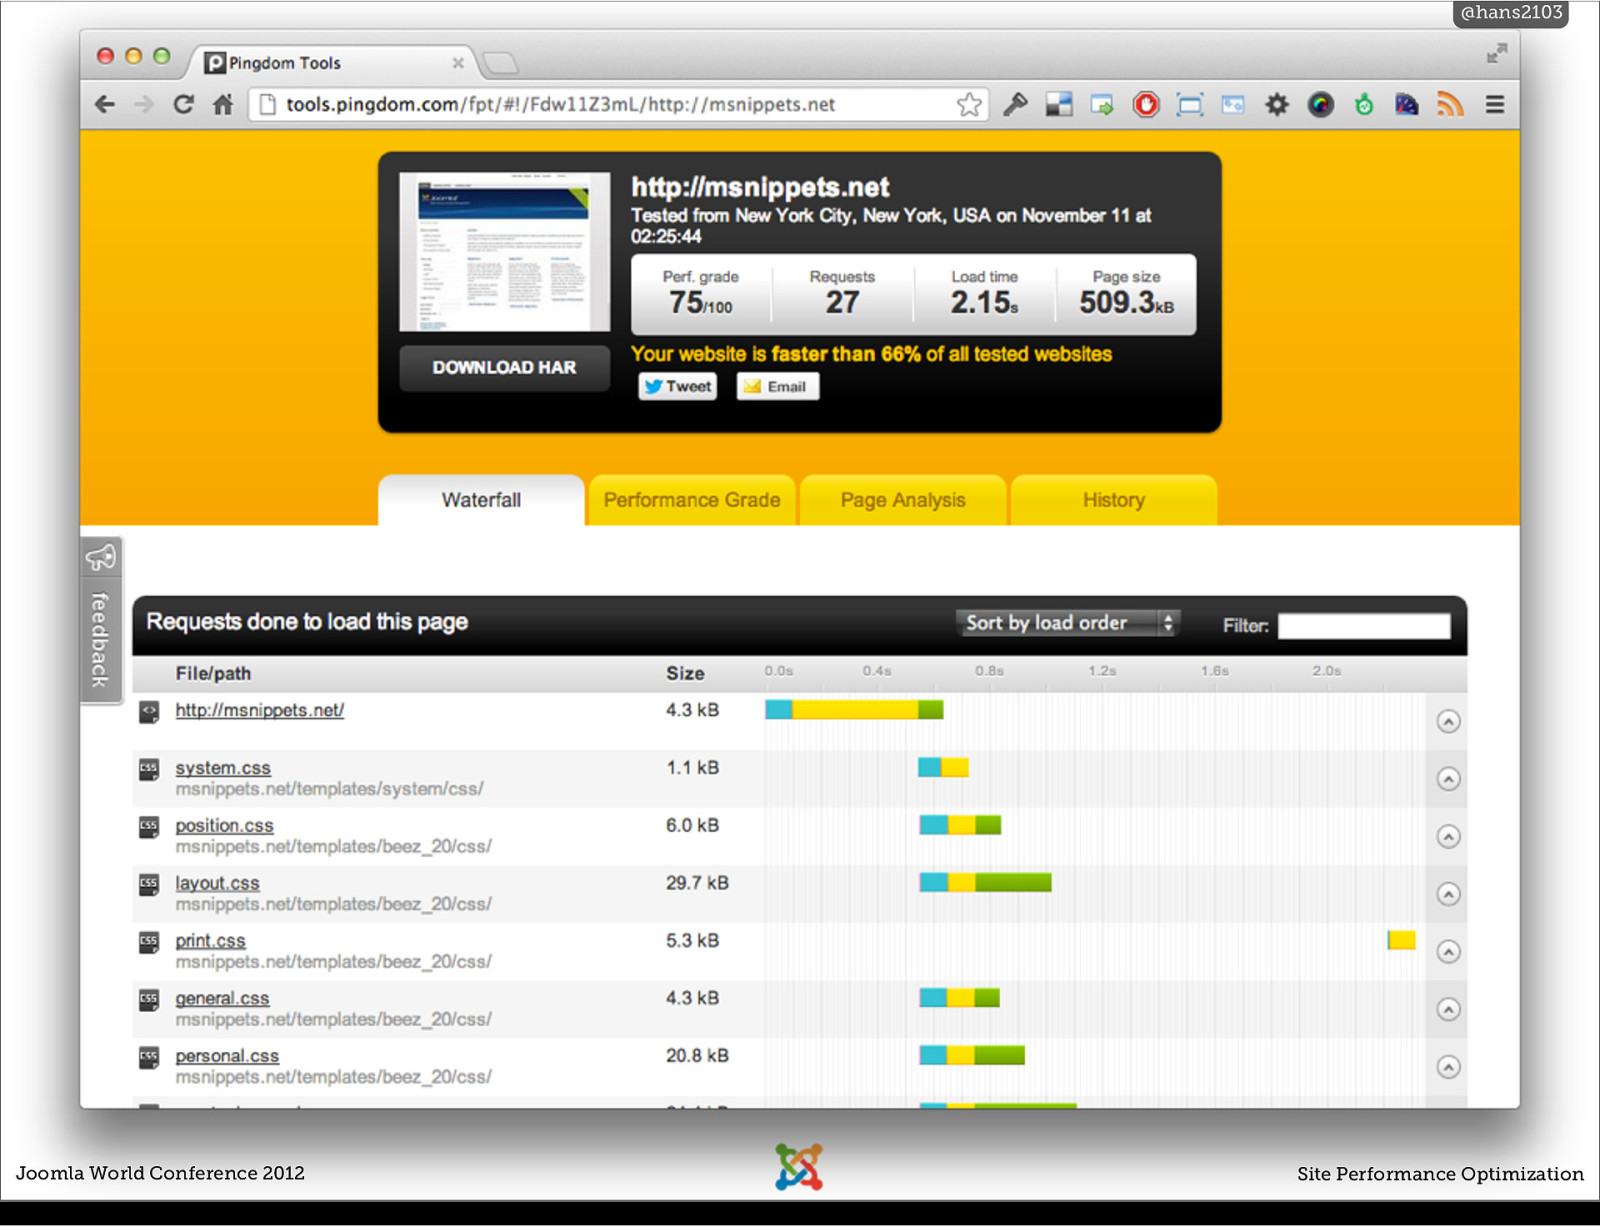The image size is (1600, 1232).
Task: Click the CSS icon beside layout.css
Action: 149,884
